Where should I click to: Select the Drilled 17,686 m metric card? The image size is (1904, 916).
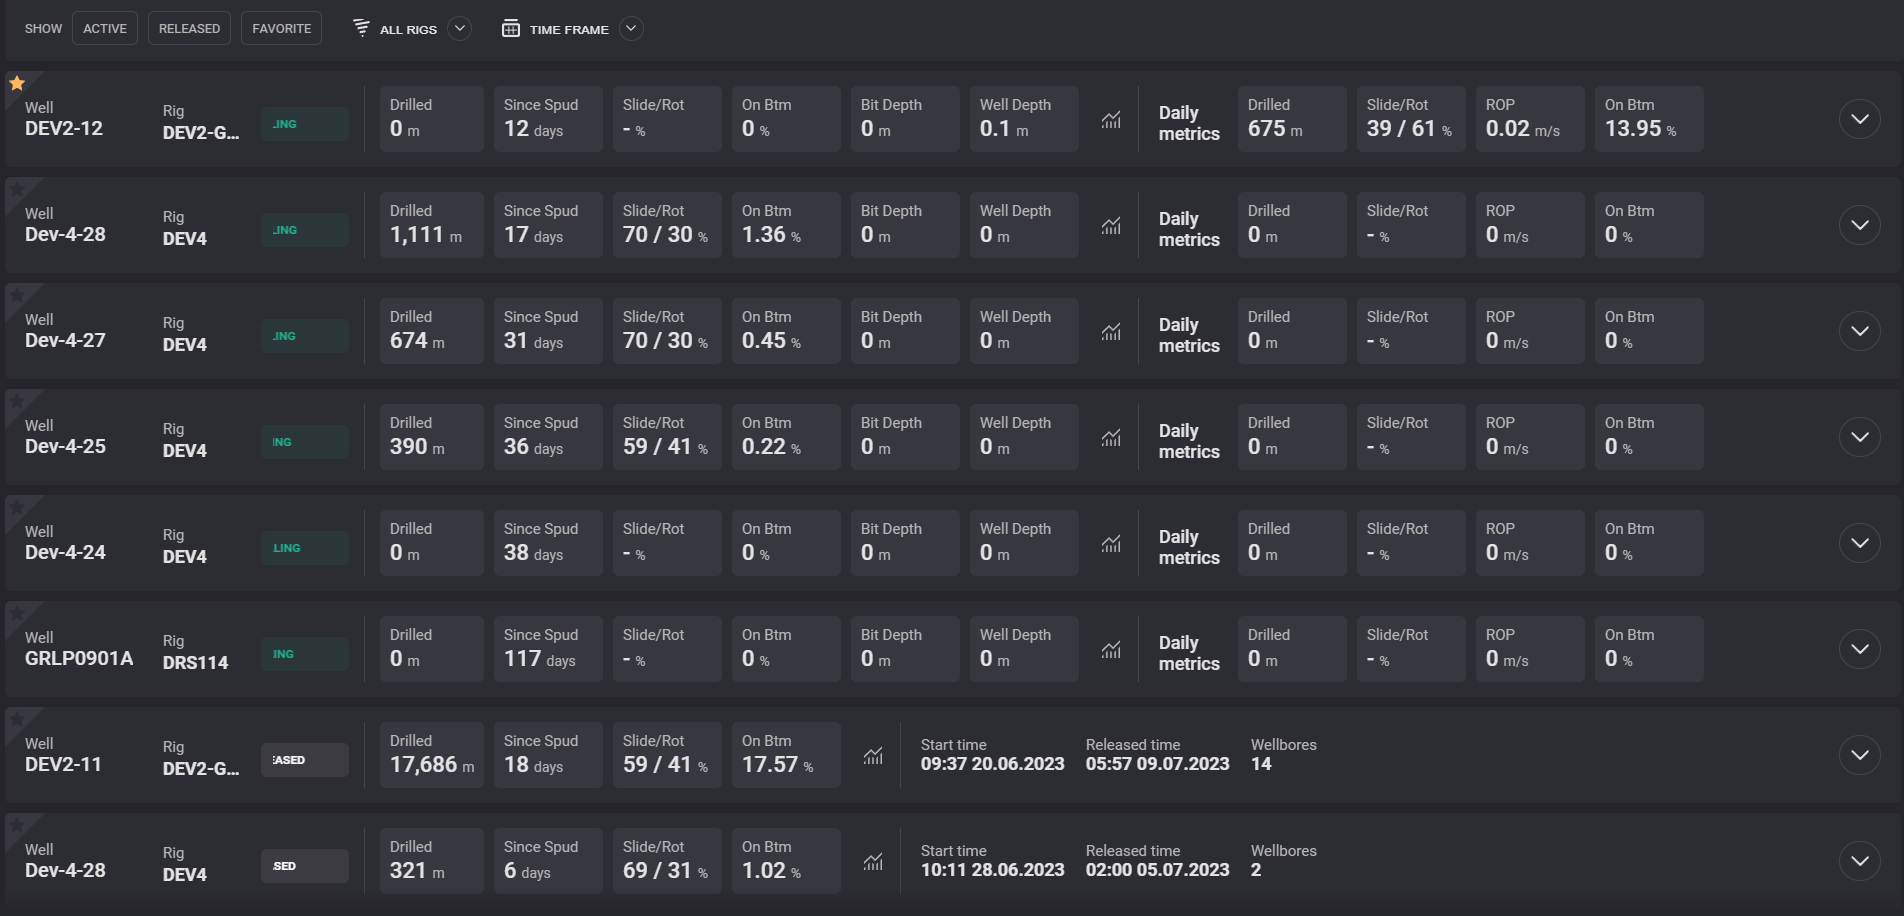click(x=431, y=755)
